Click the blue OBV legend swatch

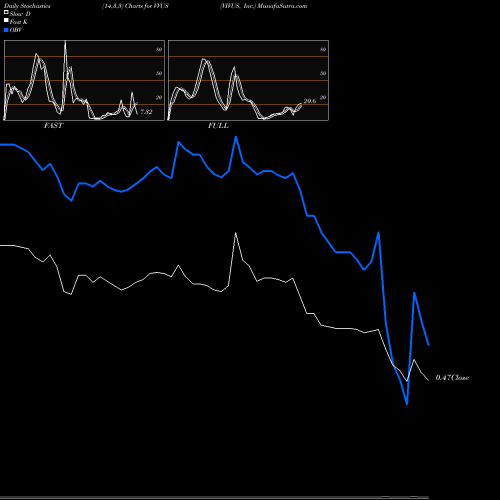click(6, 30)
